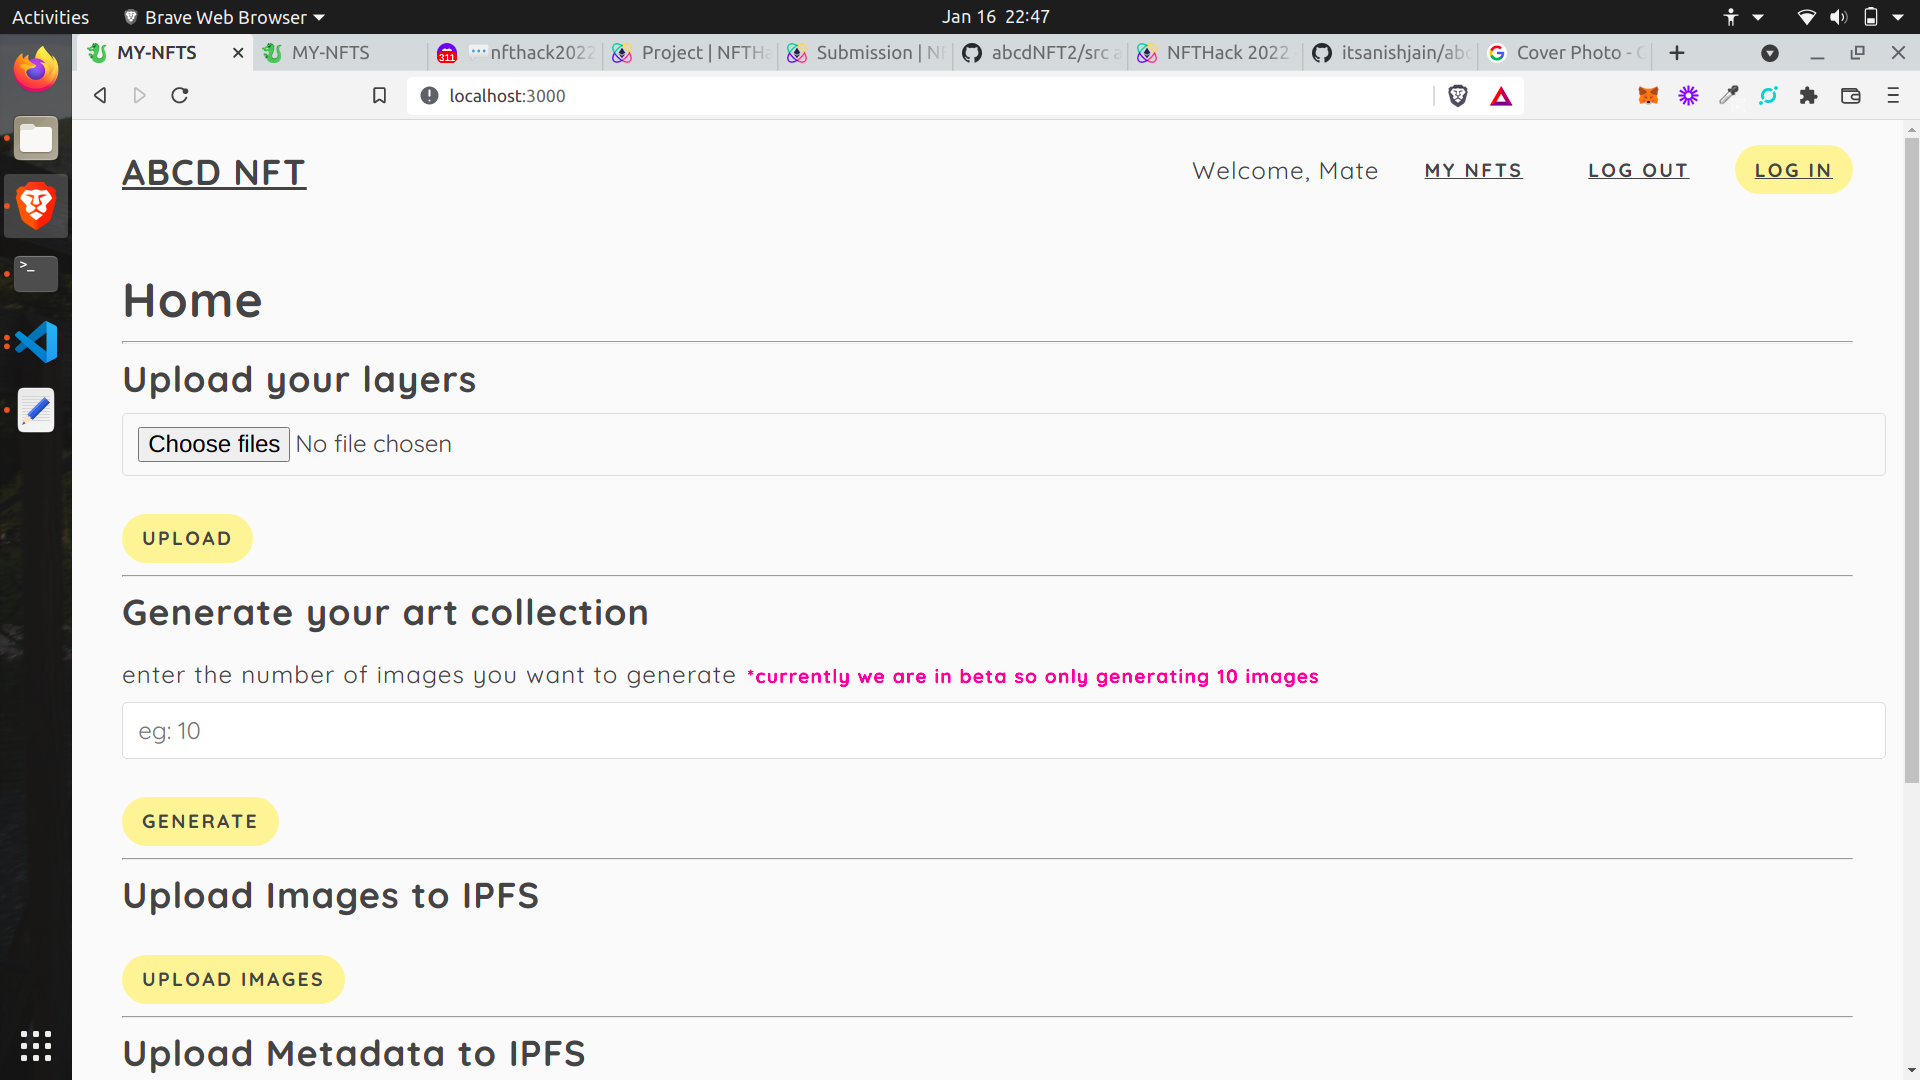Image resolution: width=1920 pixels, height=1080 pixels.
Task: Click the VS Code icon in the dock
Action: (36, 342)
